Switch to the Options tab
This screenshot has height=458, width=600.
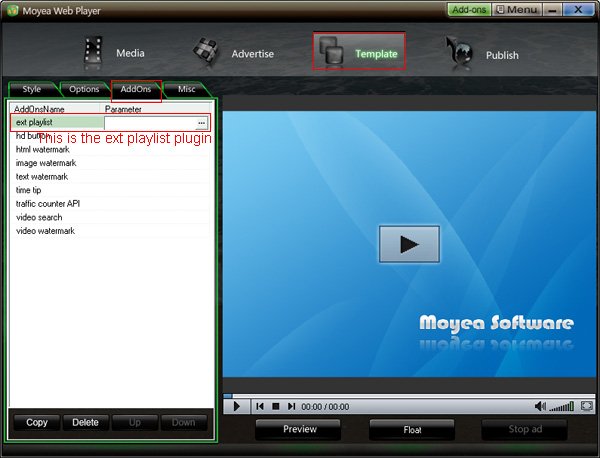[84, 89]
